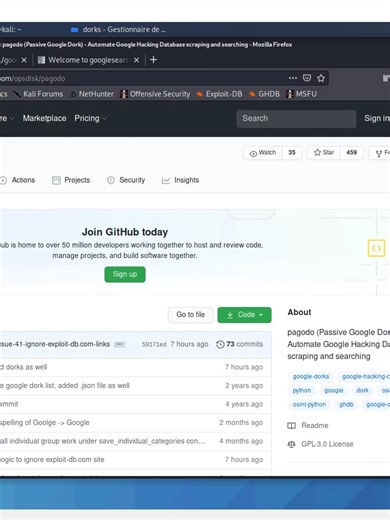Select the python topic tag
The width and height of the screenshot is (390, 520).
click(x=302, y=391)
